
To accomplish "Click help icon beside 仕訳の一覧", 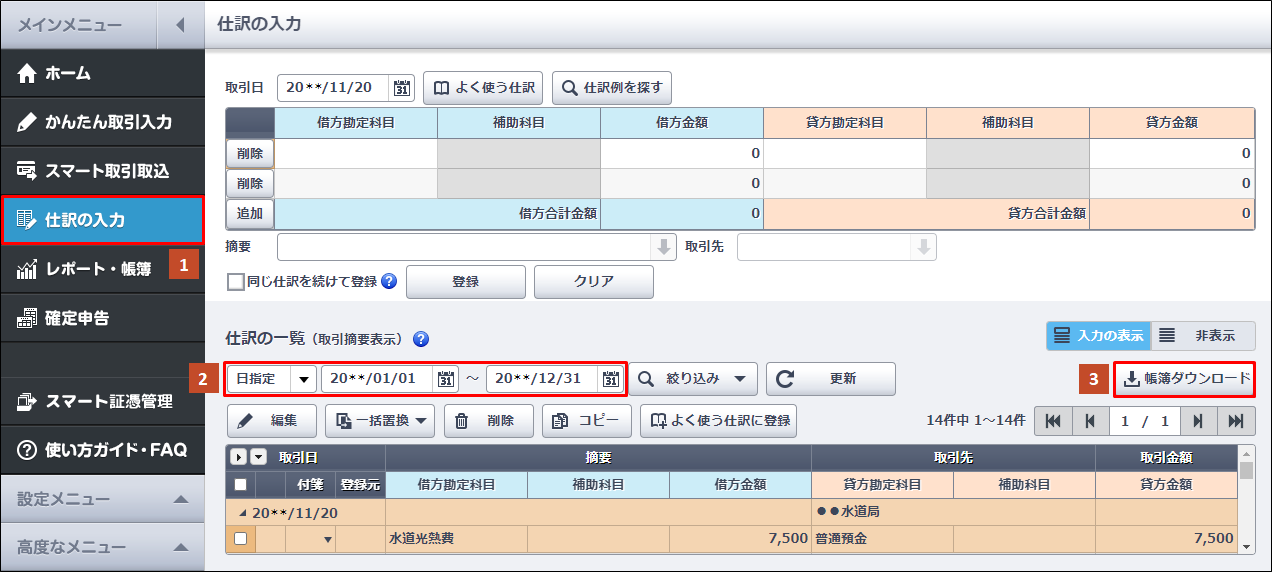I will point(421,338).
